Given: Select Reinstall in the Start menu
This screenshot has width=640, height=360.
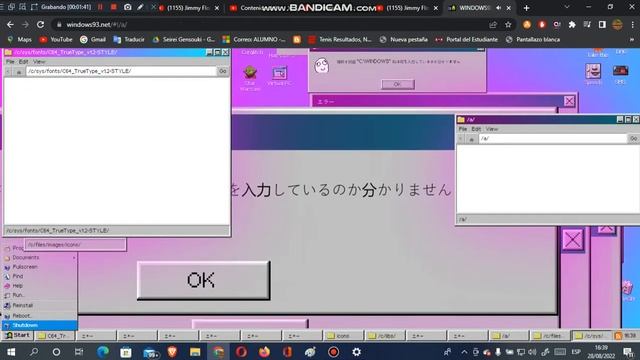Looking at the screenshot, I should coord(40,305).
